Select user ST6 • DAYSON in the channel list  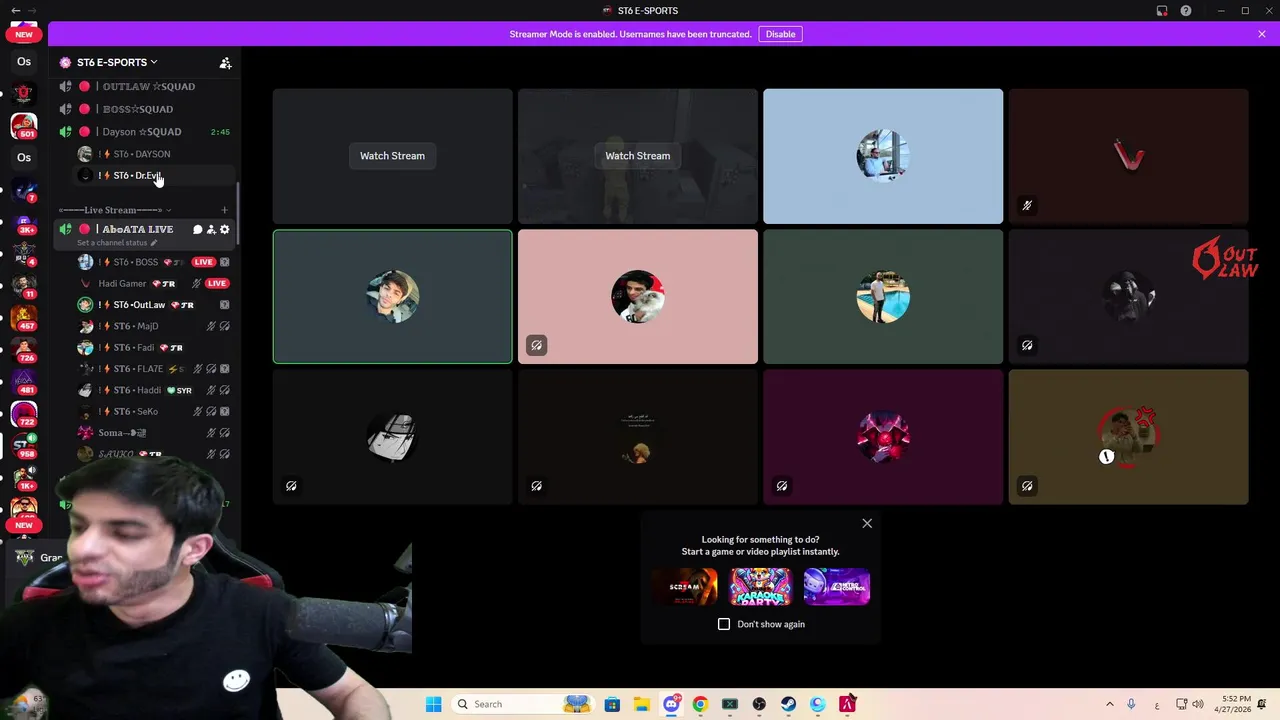tap(155, 154)
